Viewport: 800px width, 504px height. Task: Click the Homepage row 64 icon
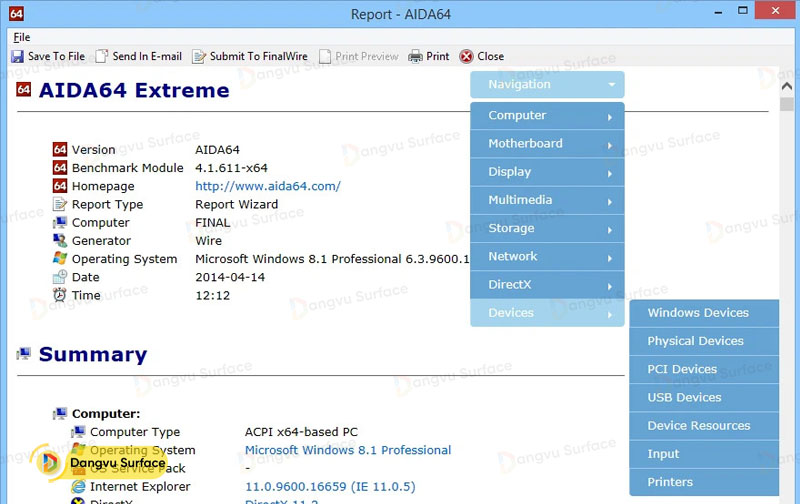(x=60, y=186)
